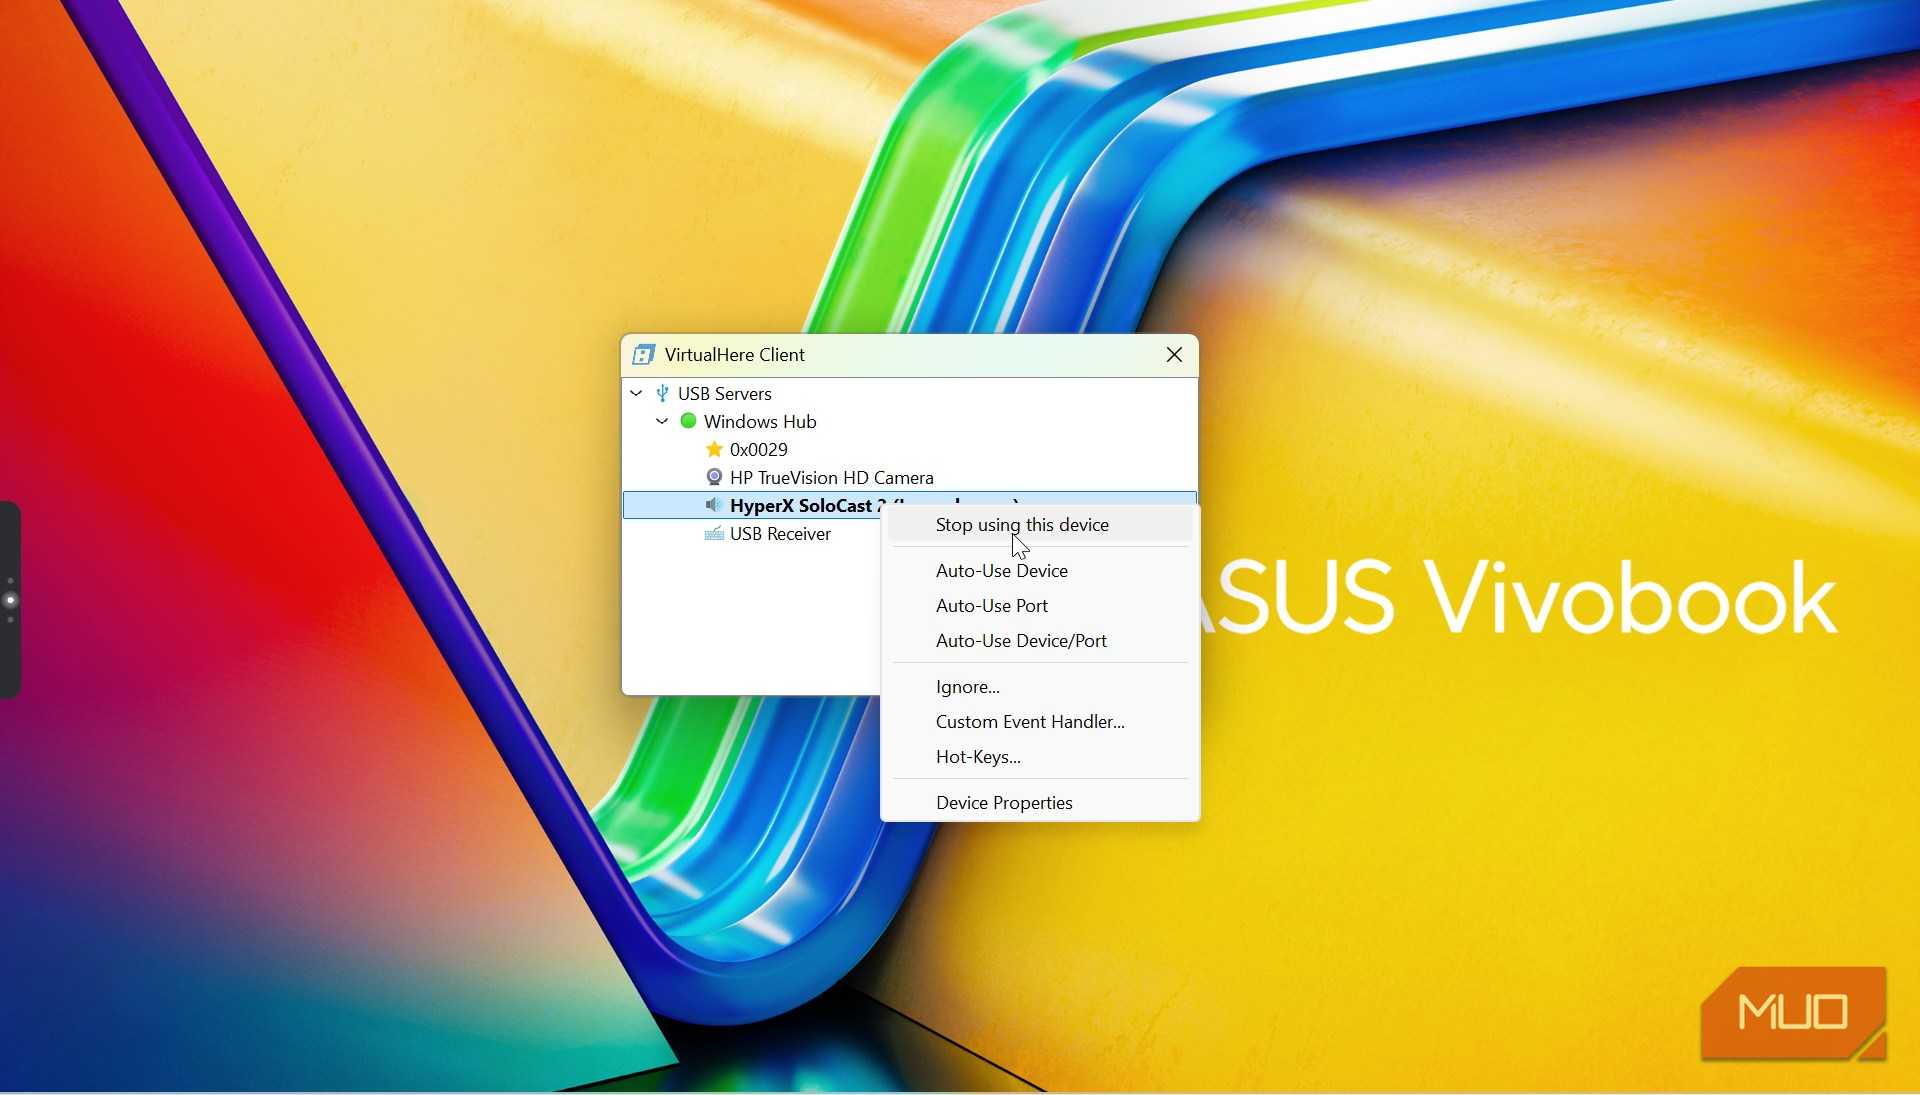The height and width of the screenshot is (1095, 1920).
Task: Click the speaker icon beside HyperX SoloCast
Action: click(x=713, y=505)
